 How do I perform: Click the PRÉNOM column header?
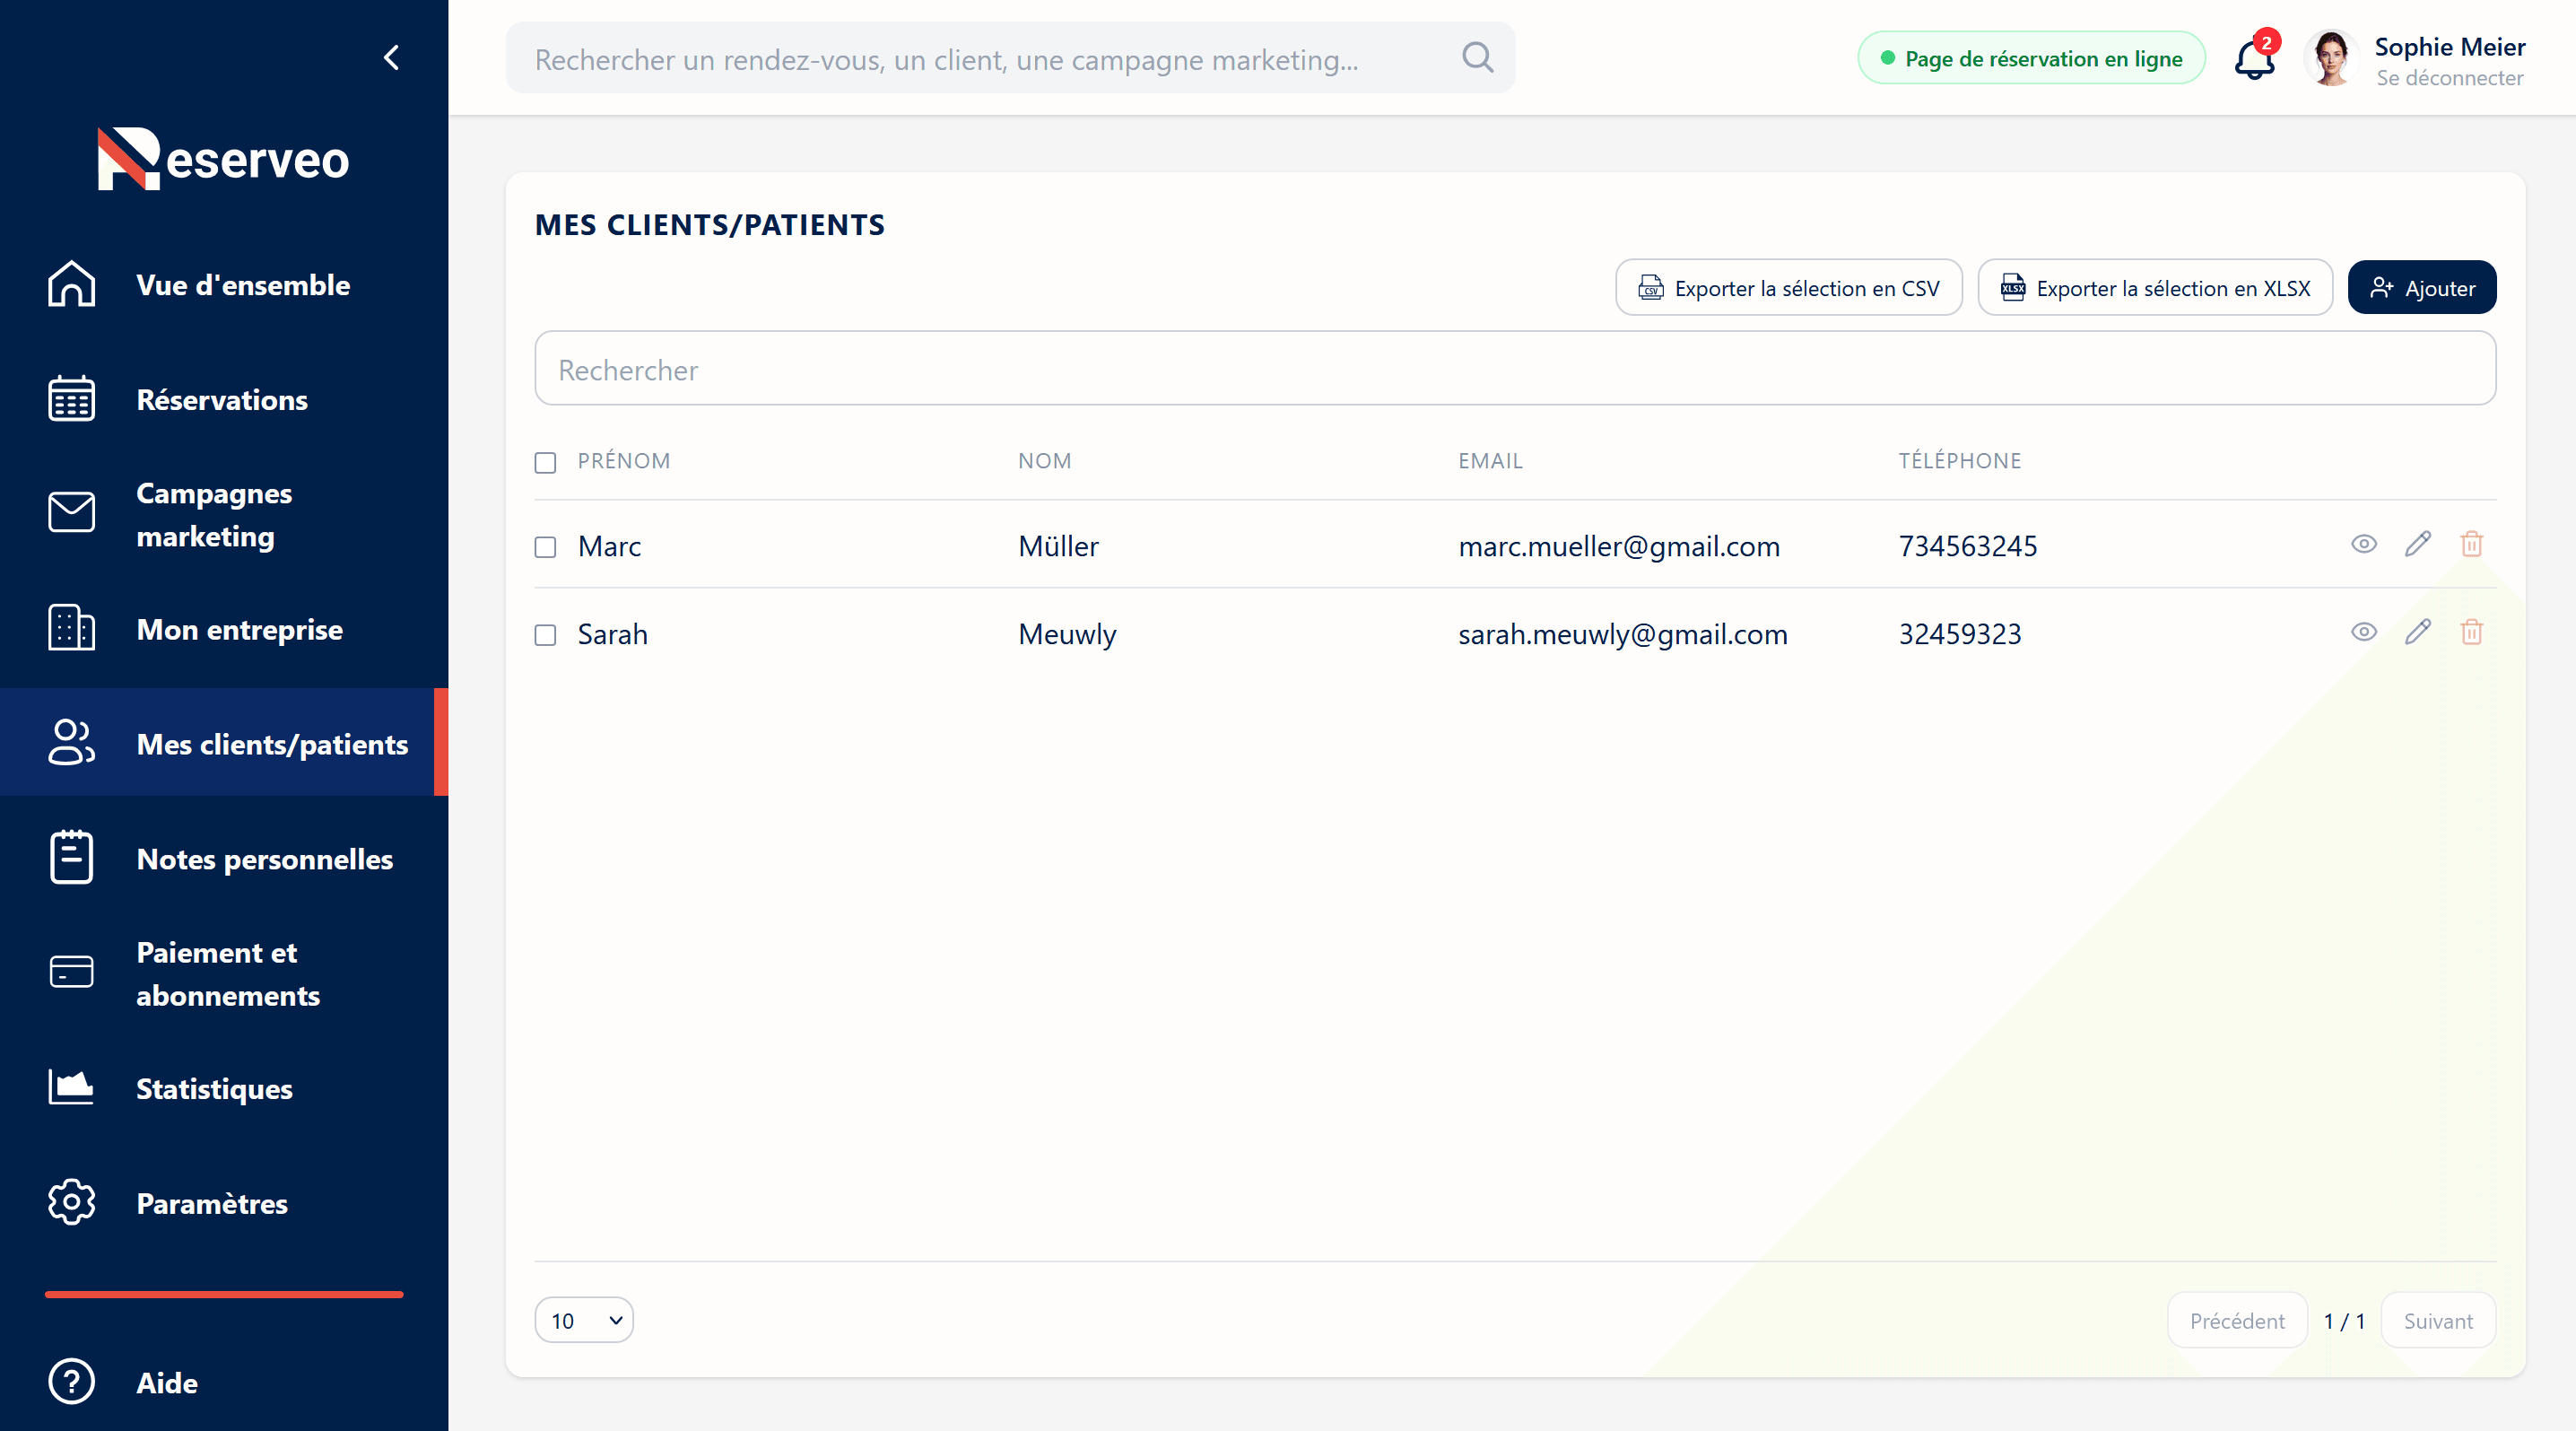tap(624, 461)
